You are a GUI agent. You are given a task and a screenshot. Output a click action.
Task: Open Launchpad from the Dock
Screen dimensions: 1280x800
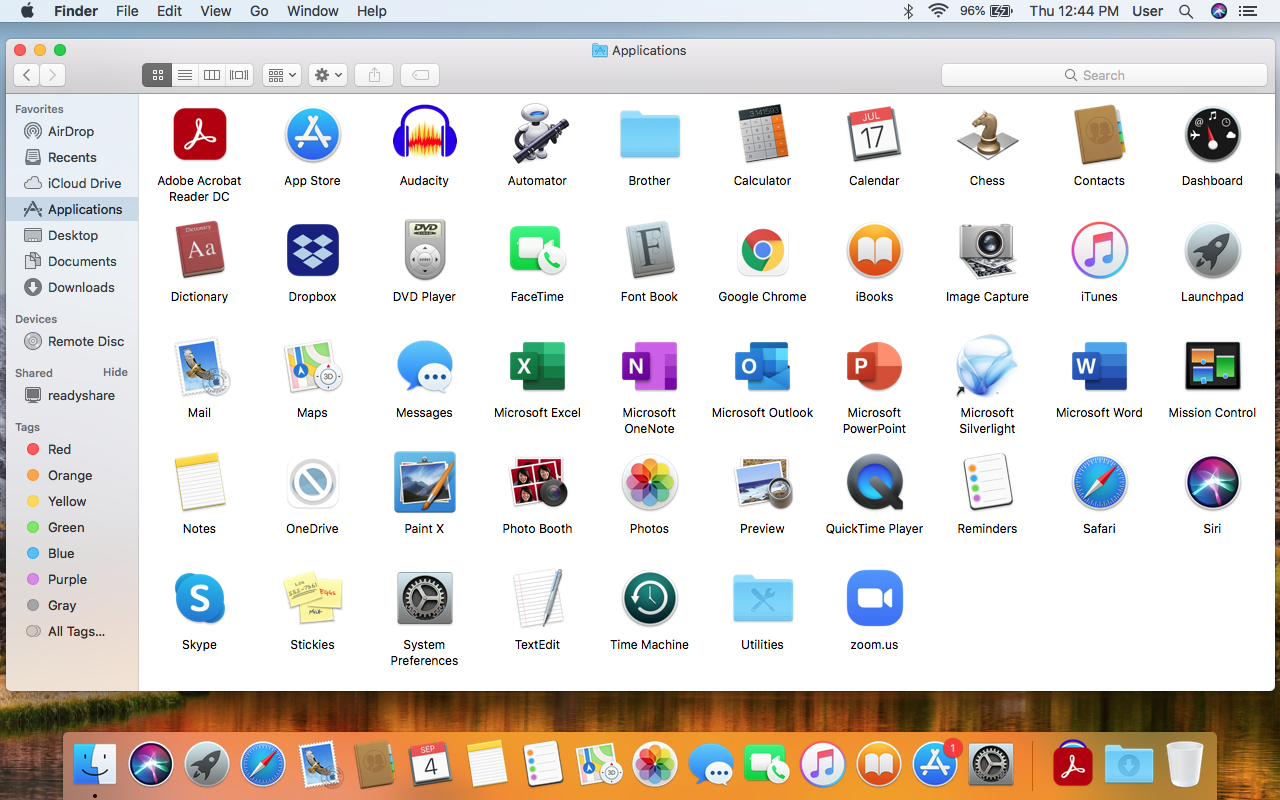[208, 765]
